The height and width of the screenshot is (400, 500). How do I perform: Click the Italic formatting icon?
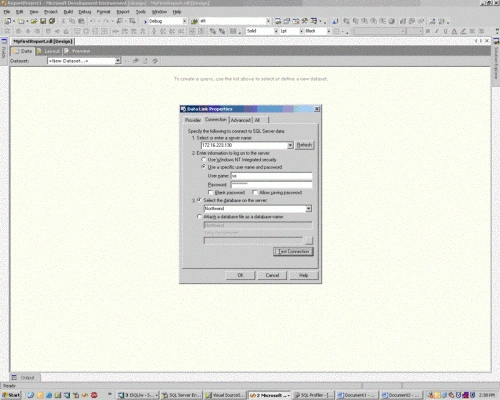[437, 31]
